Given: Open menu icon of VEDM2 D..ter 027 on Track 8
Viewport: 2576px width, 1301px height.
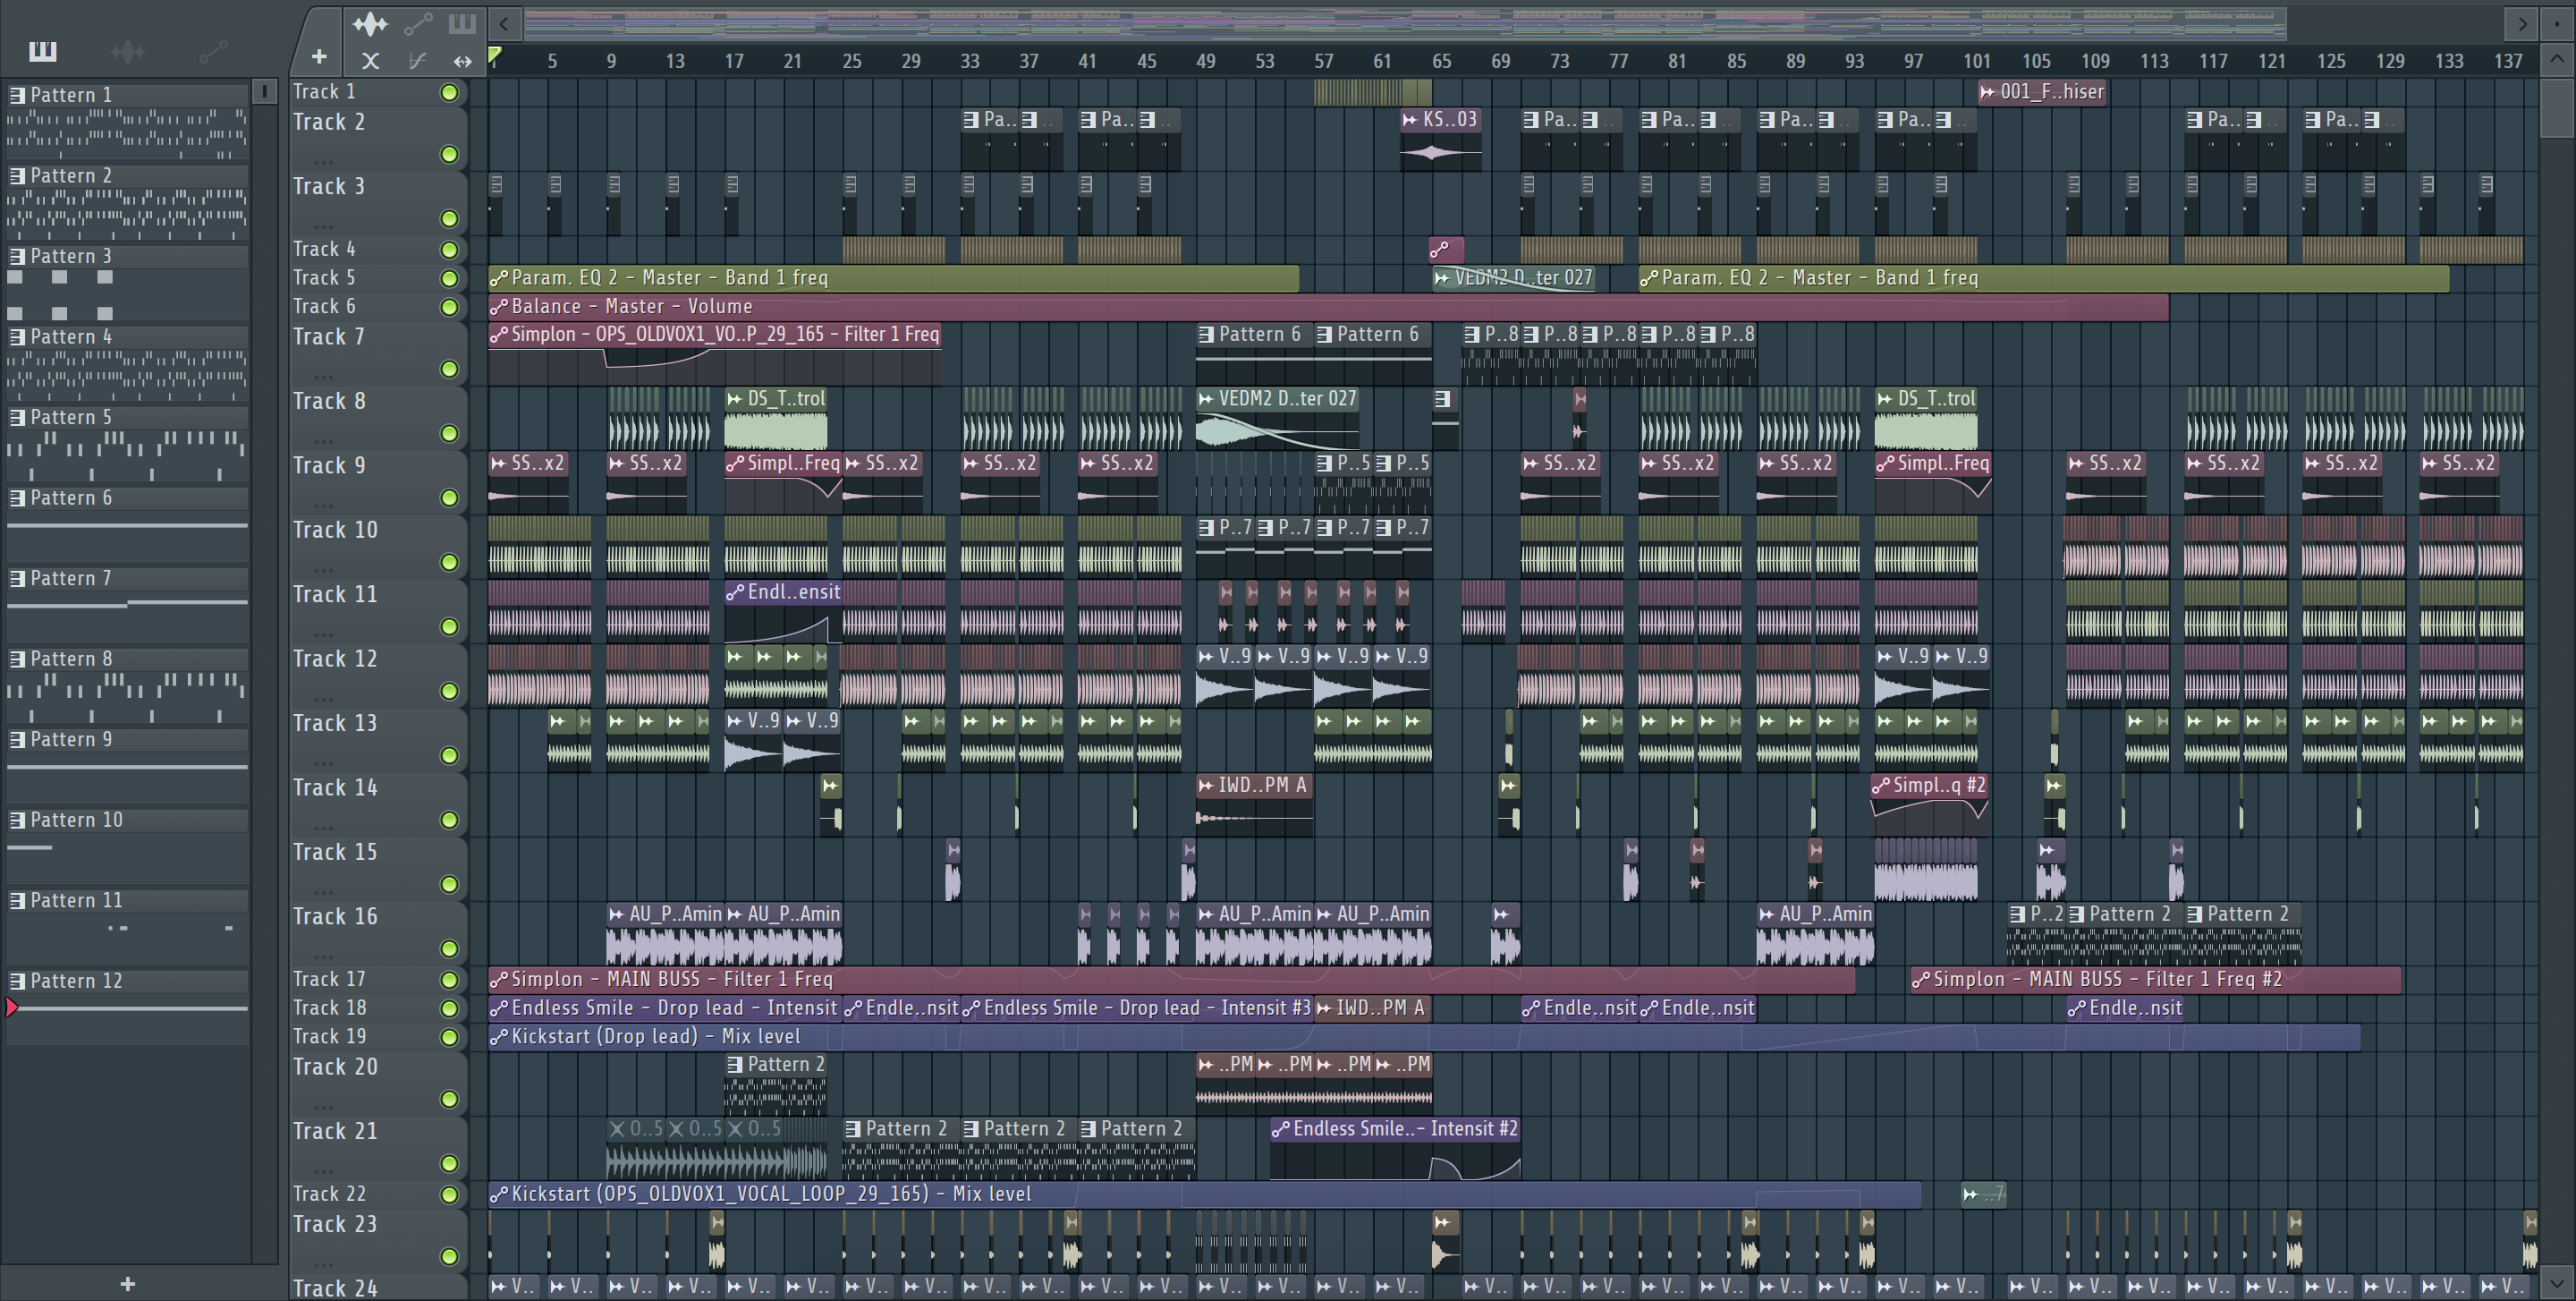Looking at the screenshot, I should pos(1206,399).
